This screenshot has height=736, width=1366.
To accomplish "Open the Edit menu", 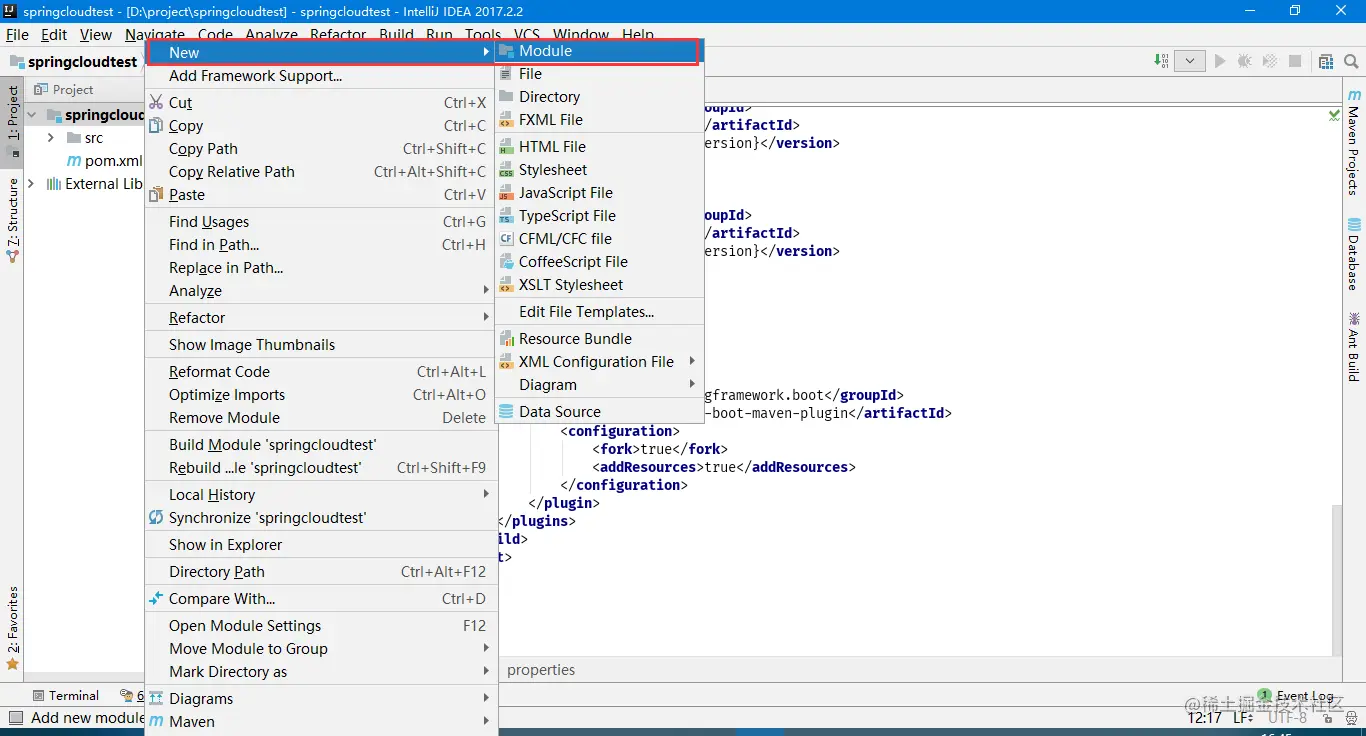I will 54,34.
